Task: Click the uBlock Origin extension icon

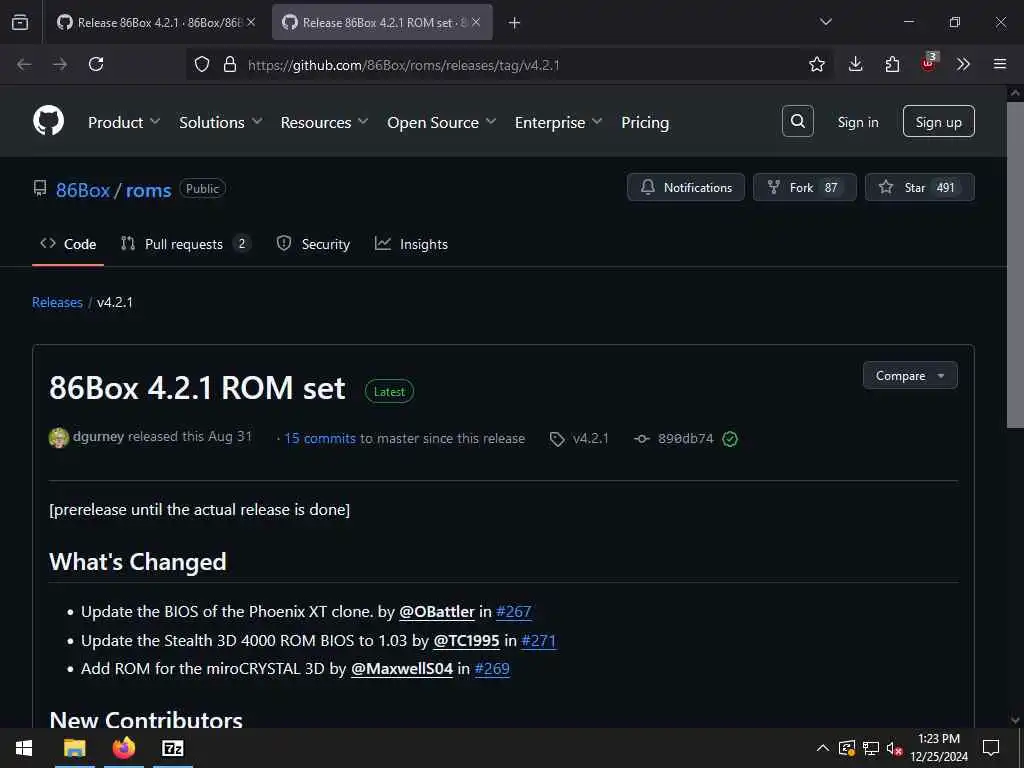Action: 928,63
